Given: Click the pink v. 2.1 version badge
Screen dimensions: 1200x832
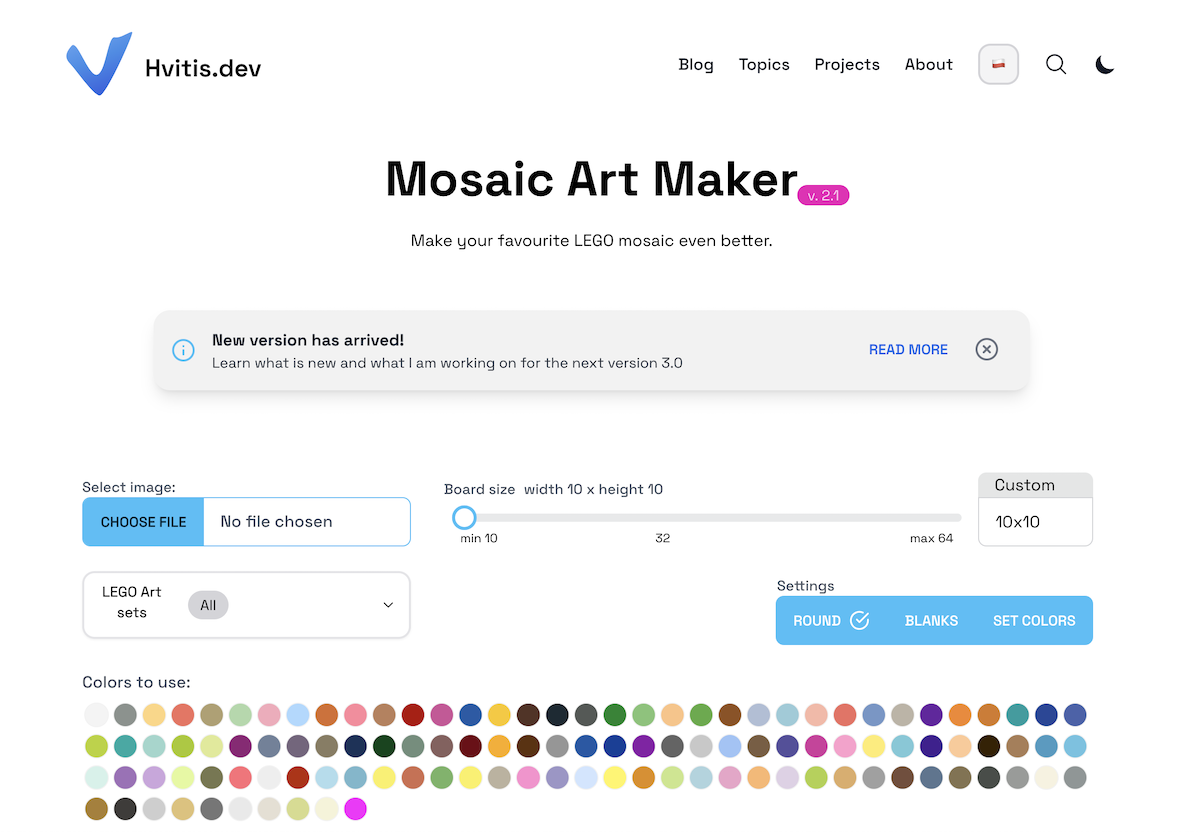Looking at the screenshot, I should pyautogui.click(x=823, y=195).
